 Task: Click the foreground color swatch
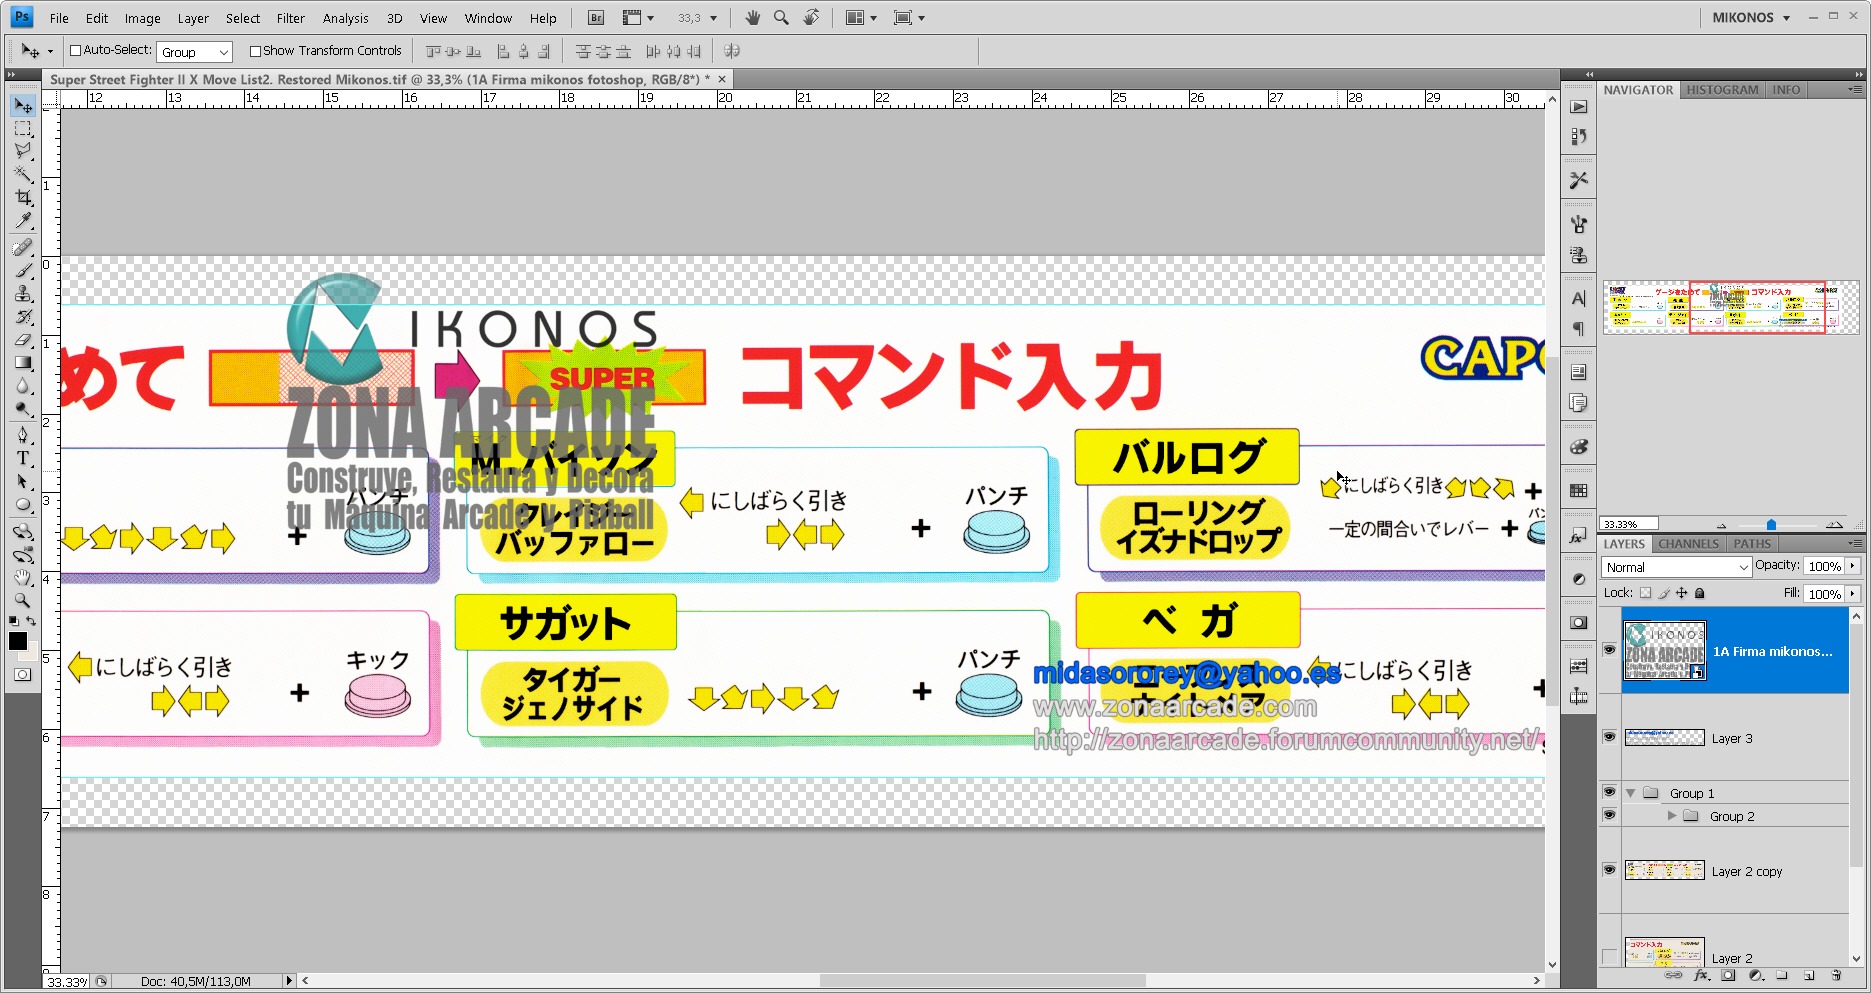tap(17, 641)
